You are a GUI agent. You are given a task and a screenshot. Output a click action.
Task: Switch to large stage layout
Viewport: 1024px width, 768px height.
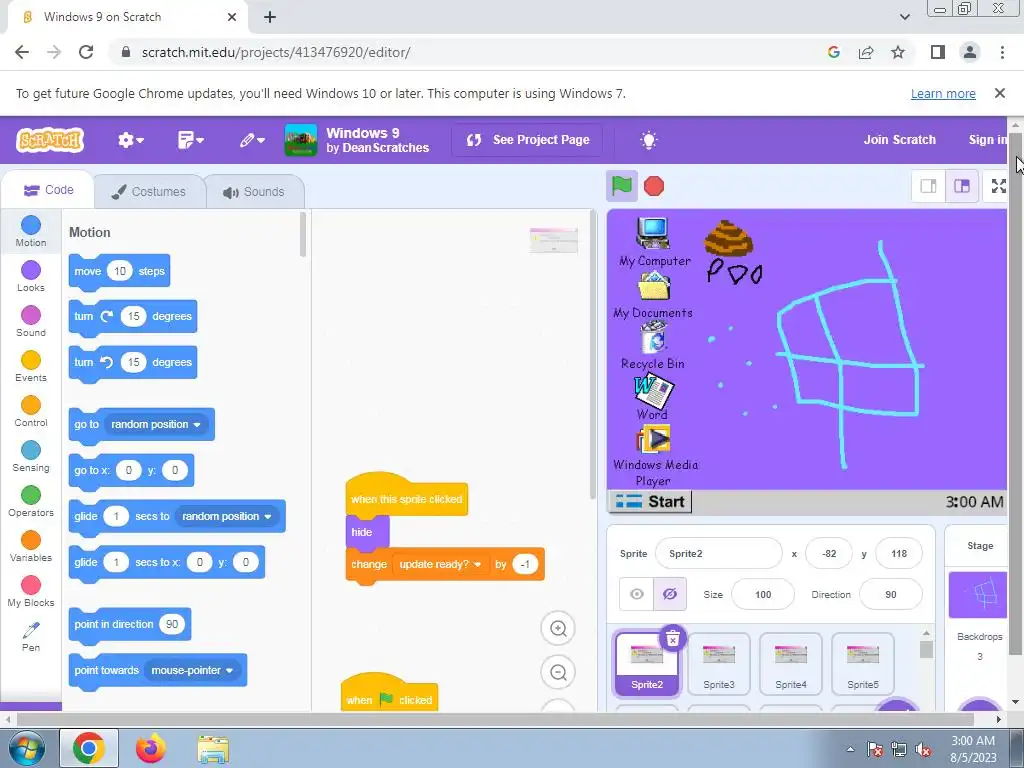962,186
